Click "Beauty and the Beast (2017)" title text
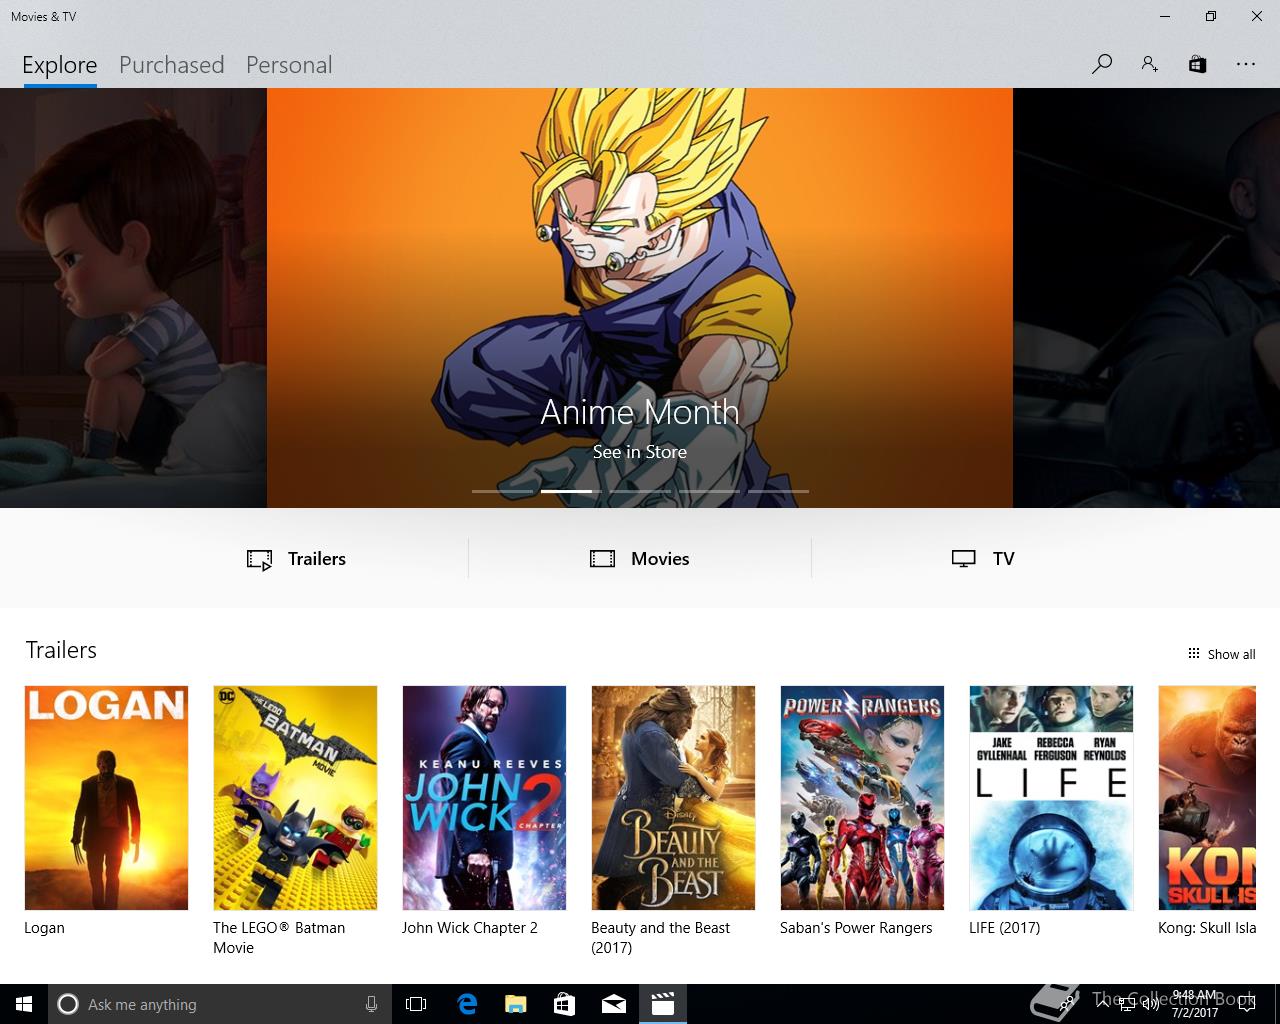The image size is (1280, 1024). (x=661, y=938)
